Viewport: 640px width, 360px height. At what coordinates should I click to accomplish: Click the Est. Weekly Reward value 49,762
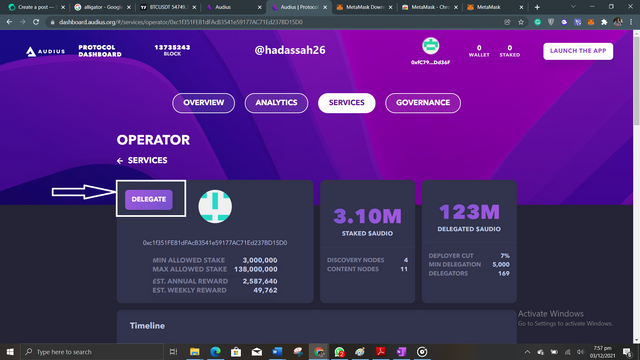click(x=265, y=290)
